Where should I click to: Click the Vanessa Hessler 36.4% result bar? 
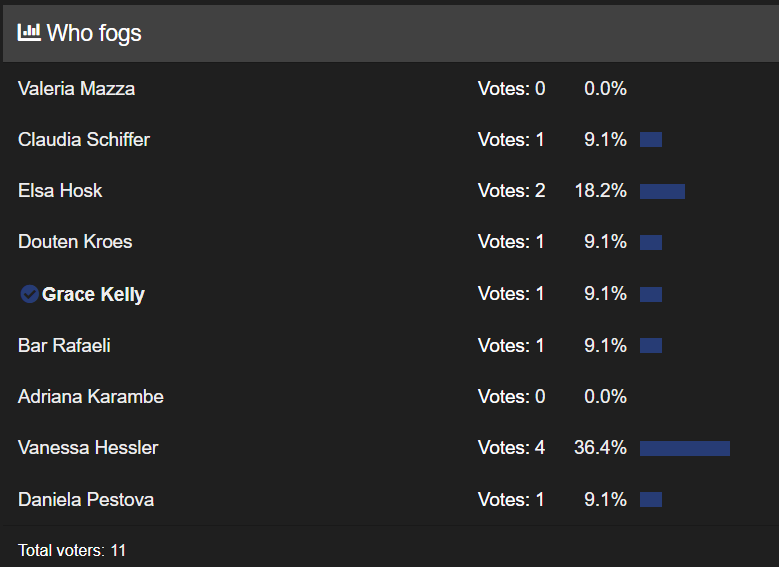(x=685, y=448)
